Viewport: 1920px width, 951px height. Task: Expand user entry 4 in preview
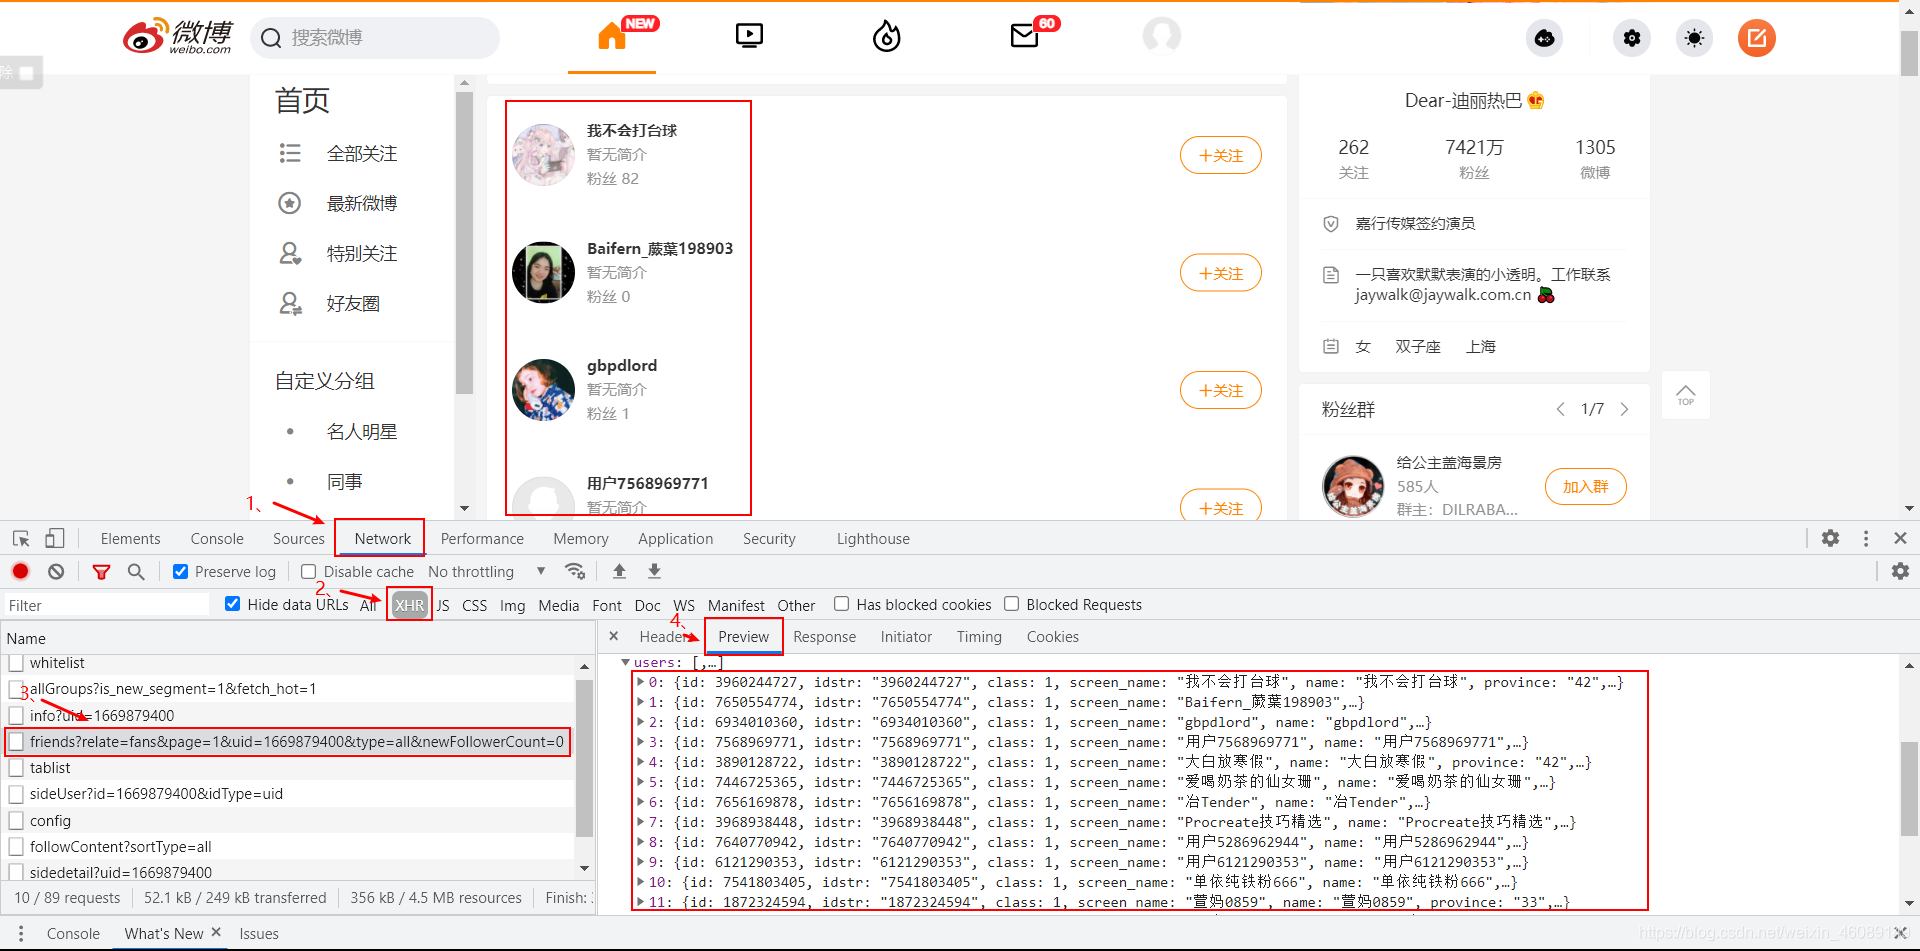pos(641,762)
